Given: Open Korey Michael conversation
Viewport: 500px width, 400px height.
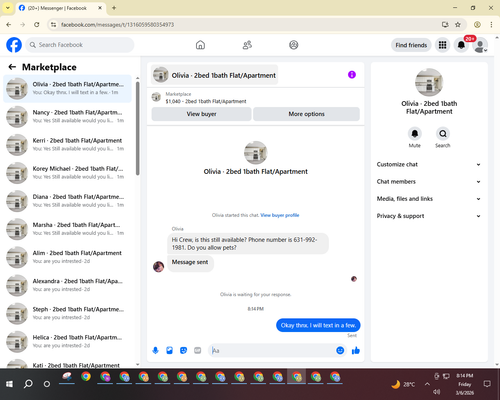Looking at the screenshot, I should pyautogui.click(x=67, y=173).
